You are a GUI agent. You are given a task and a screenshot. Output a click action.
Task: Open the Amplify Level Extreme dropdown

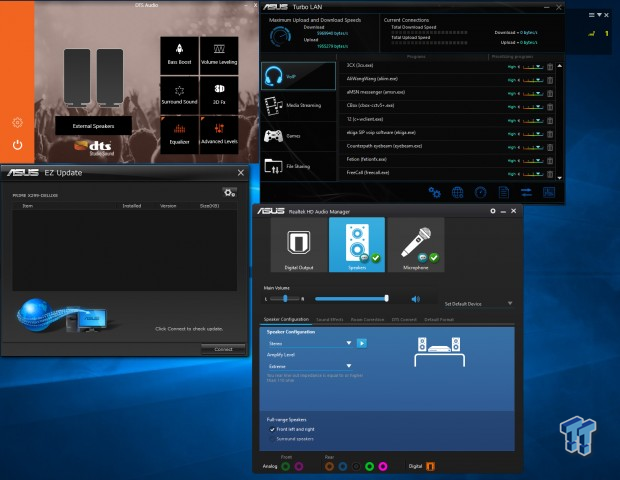[310, 366]
